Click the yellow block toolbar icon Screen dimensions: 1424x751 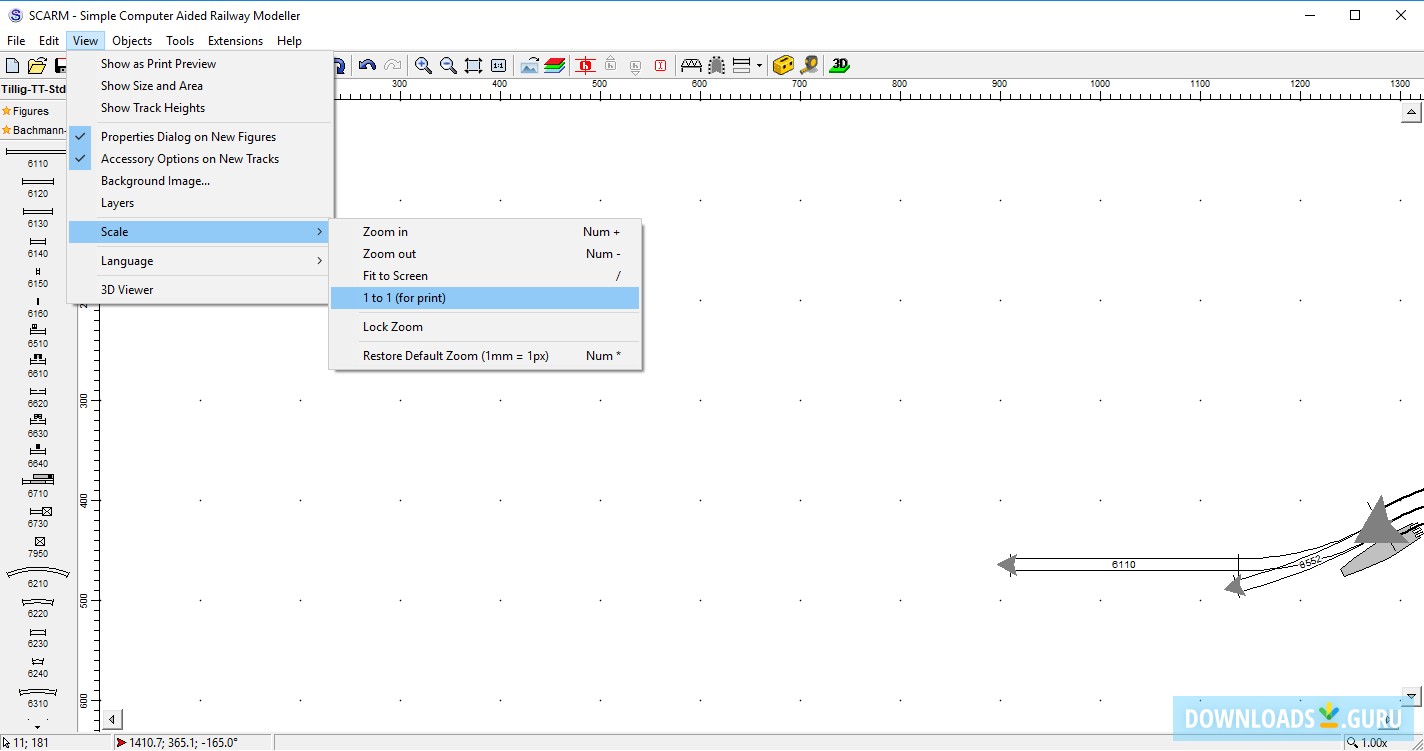[784, 66]
